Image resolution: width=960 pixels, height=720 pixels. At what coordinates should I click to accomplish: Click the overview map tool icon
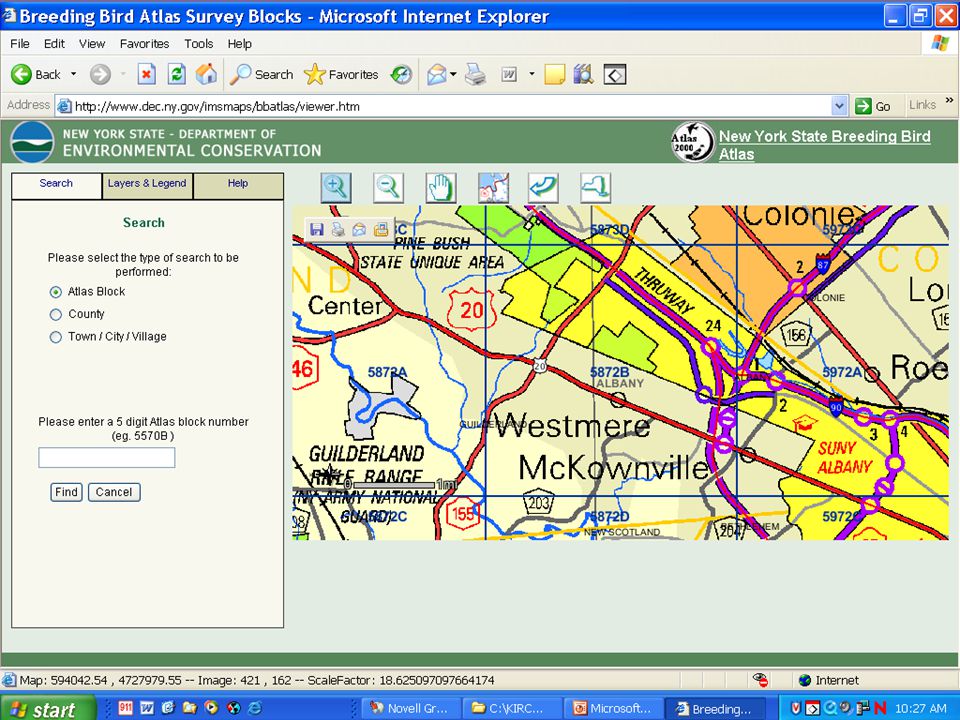(493, 187)
